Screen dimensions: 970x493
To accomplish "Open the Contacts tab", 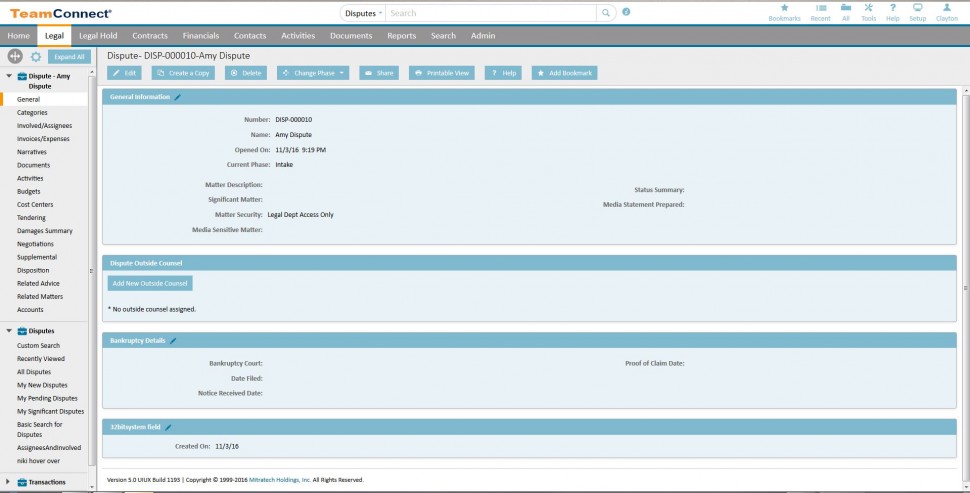I will 250,36.
